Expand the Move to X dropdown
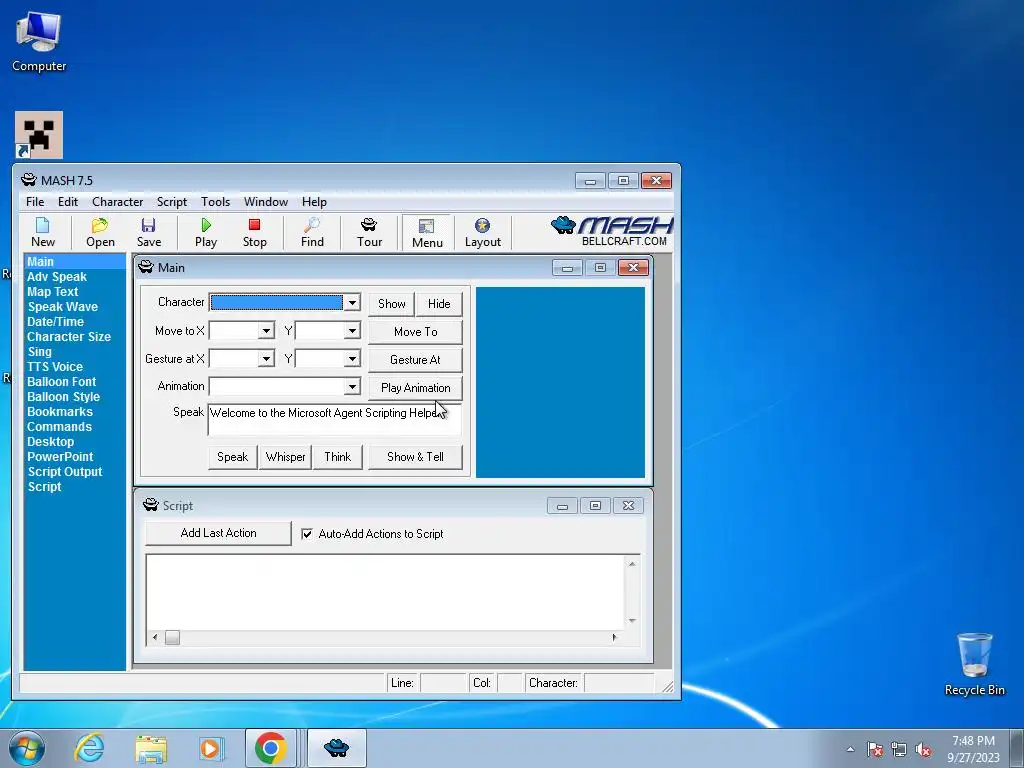1024x768 pixels. tap(266, 331)
